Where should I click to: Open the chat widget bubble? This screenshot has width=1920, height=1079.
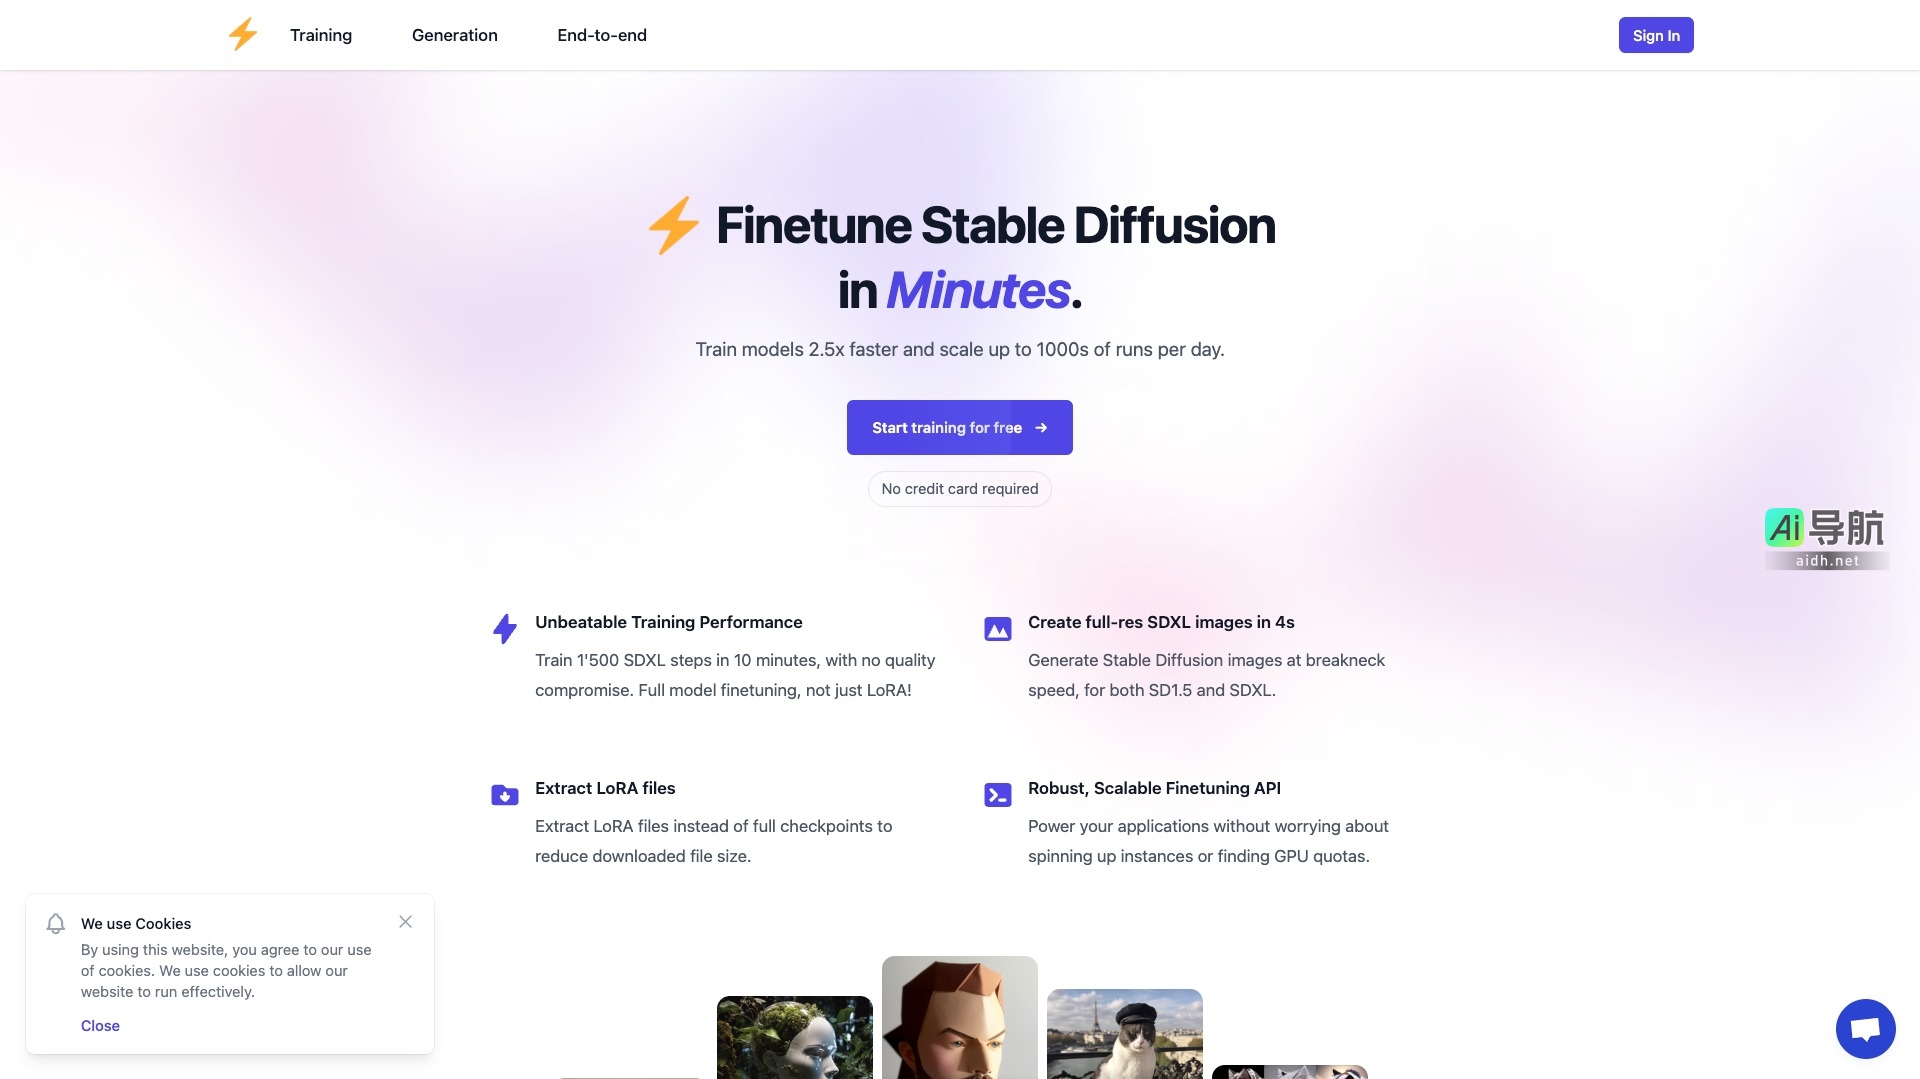point(1865,1028)
